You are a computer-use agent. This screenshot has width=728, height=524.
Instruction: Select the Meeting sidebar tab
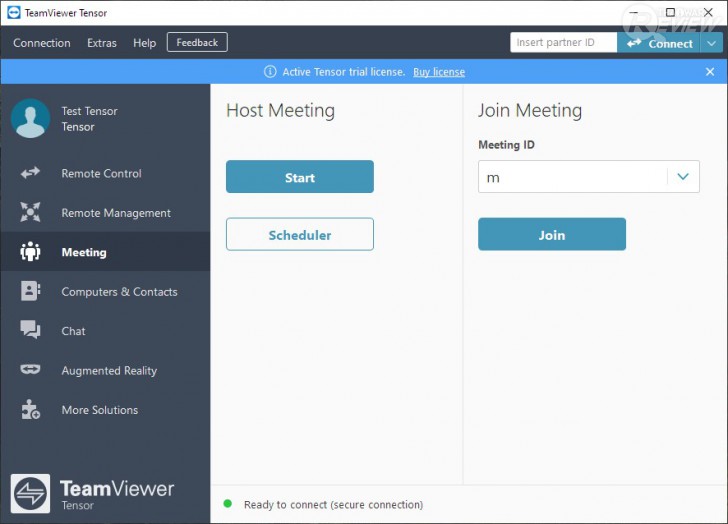[x=105, y=252]
